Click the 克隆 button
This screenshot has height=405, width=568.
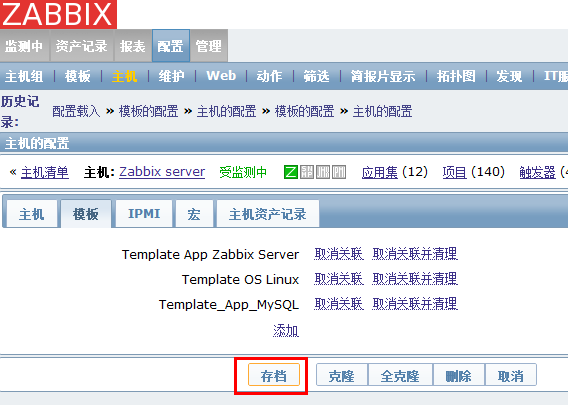(342, 375)
